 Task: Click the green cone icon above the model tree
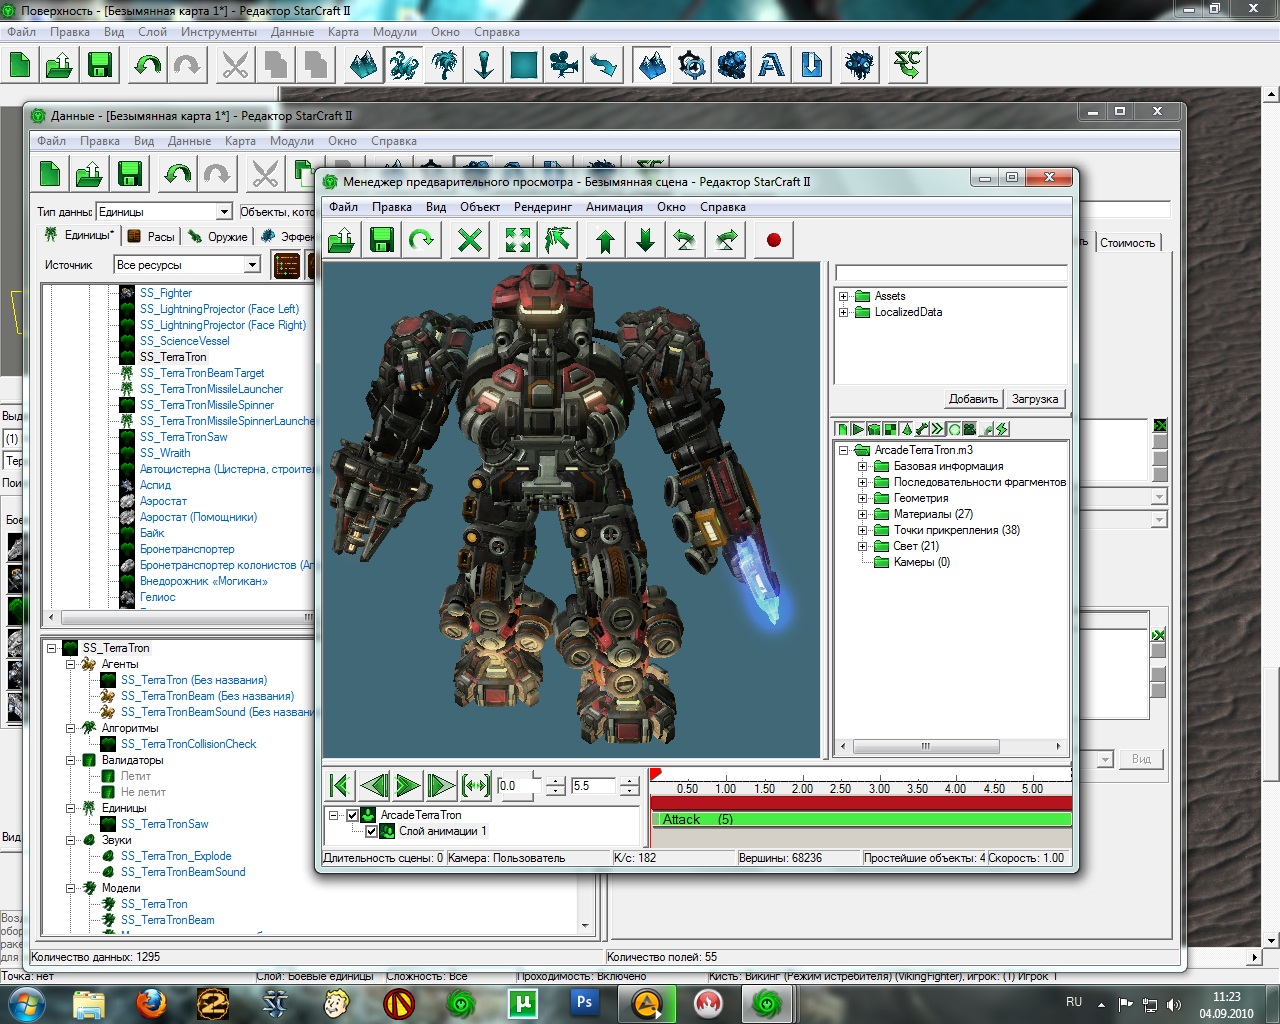pos(906,429)
